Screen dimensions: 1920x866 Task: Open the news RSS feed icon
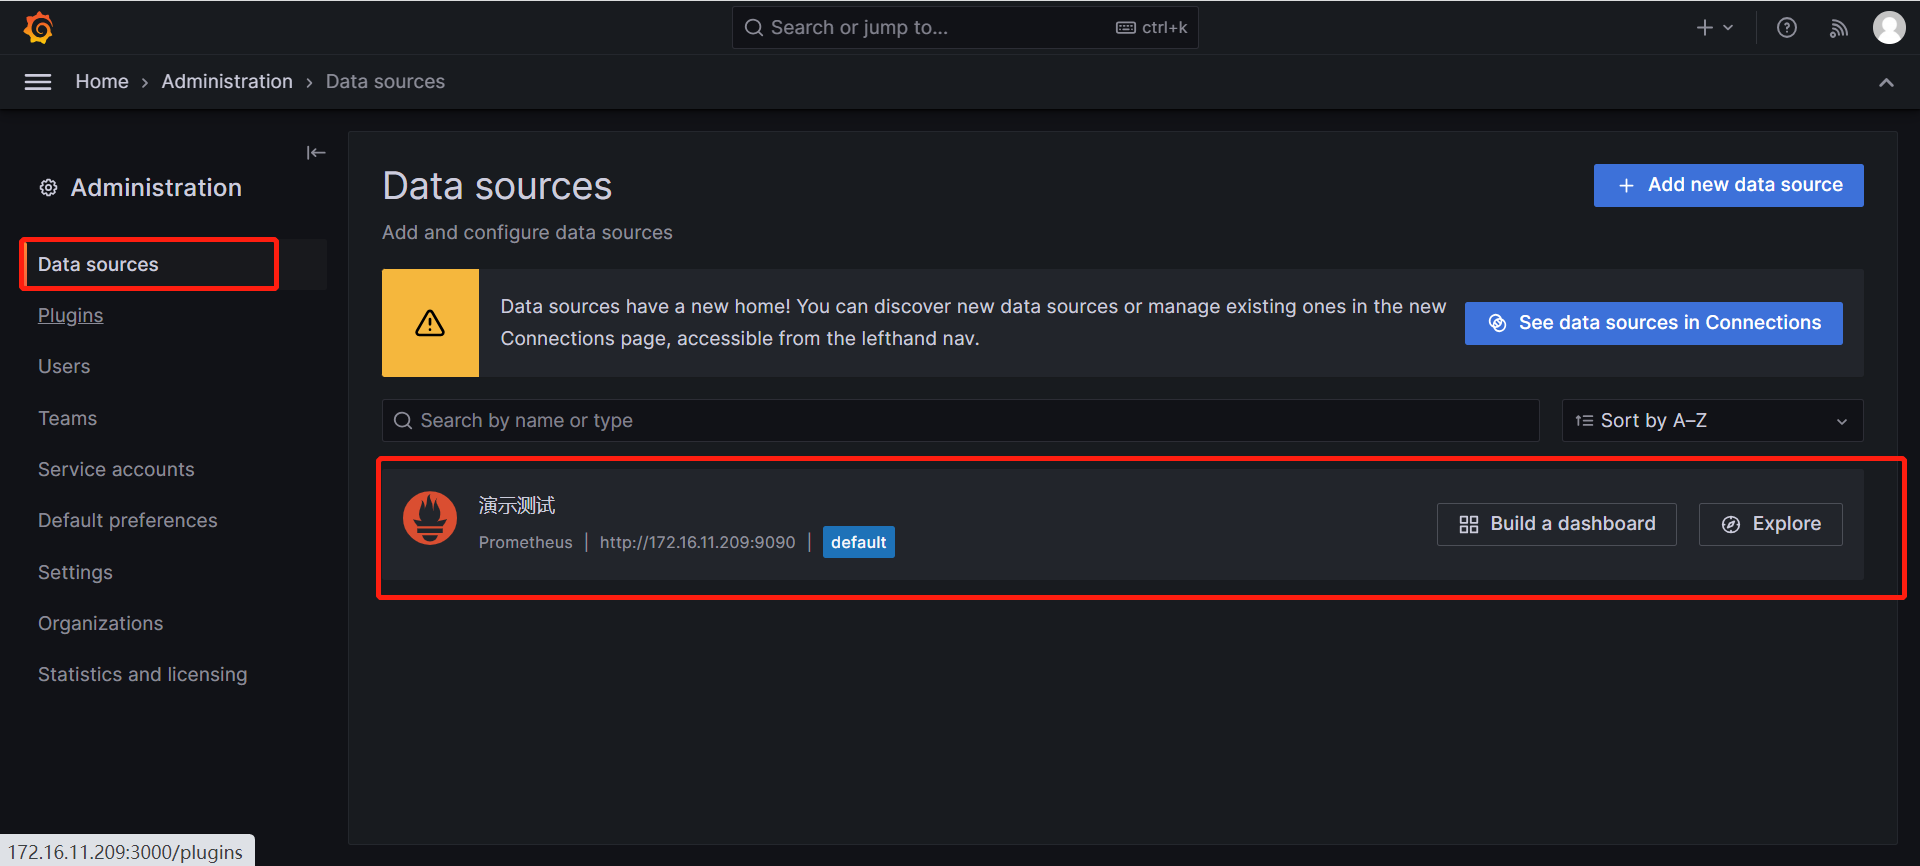pos(1838,28)
